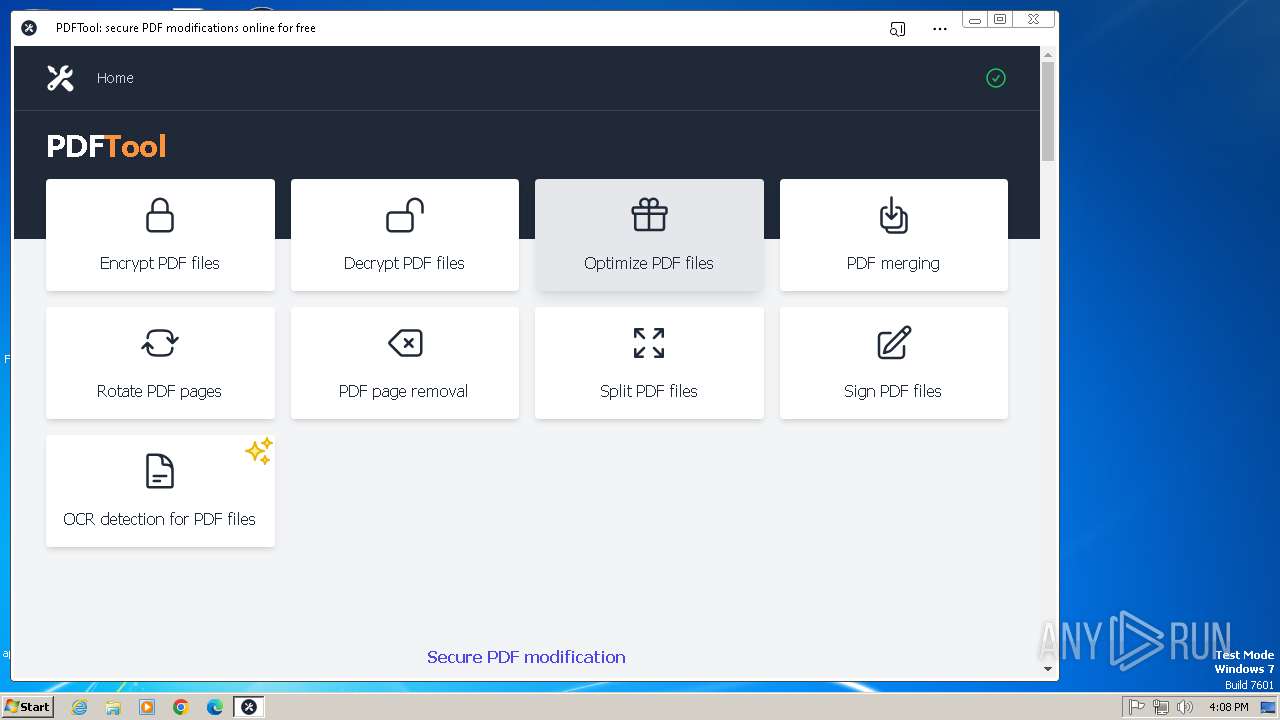Open Encrypt PDF files label
The height and width of the screenshot is (720, 1280).
click(160, 263)
